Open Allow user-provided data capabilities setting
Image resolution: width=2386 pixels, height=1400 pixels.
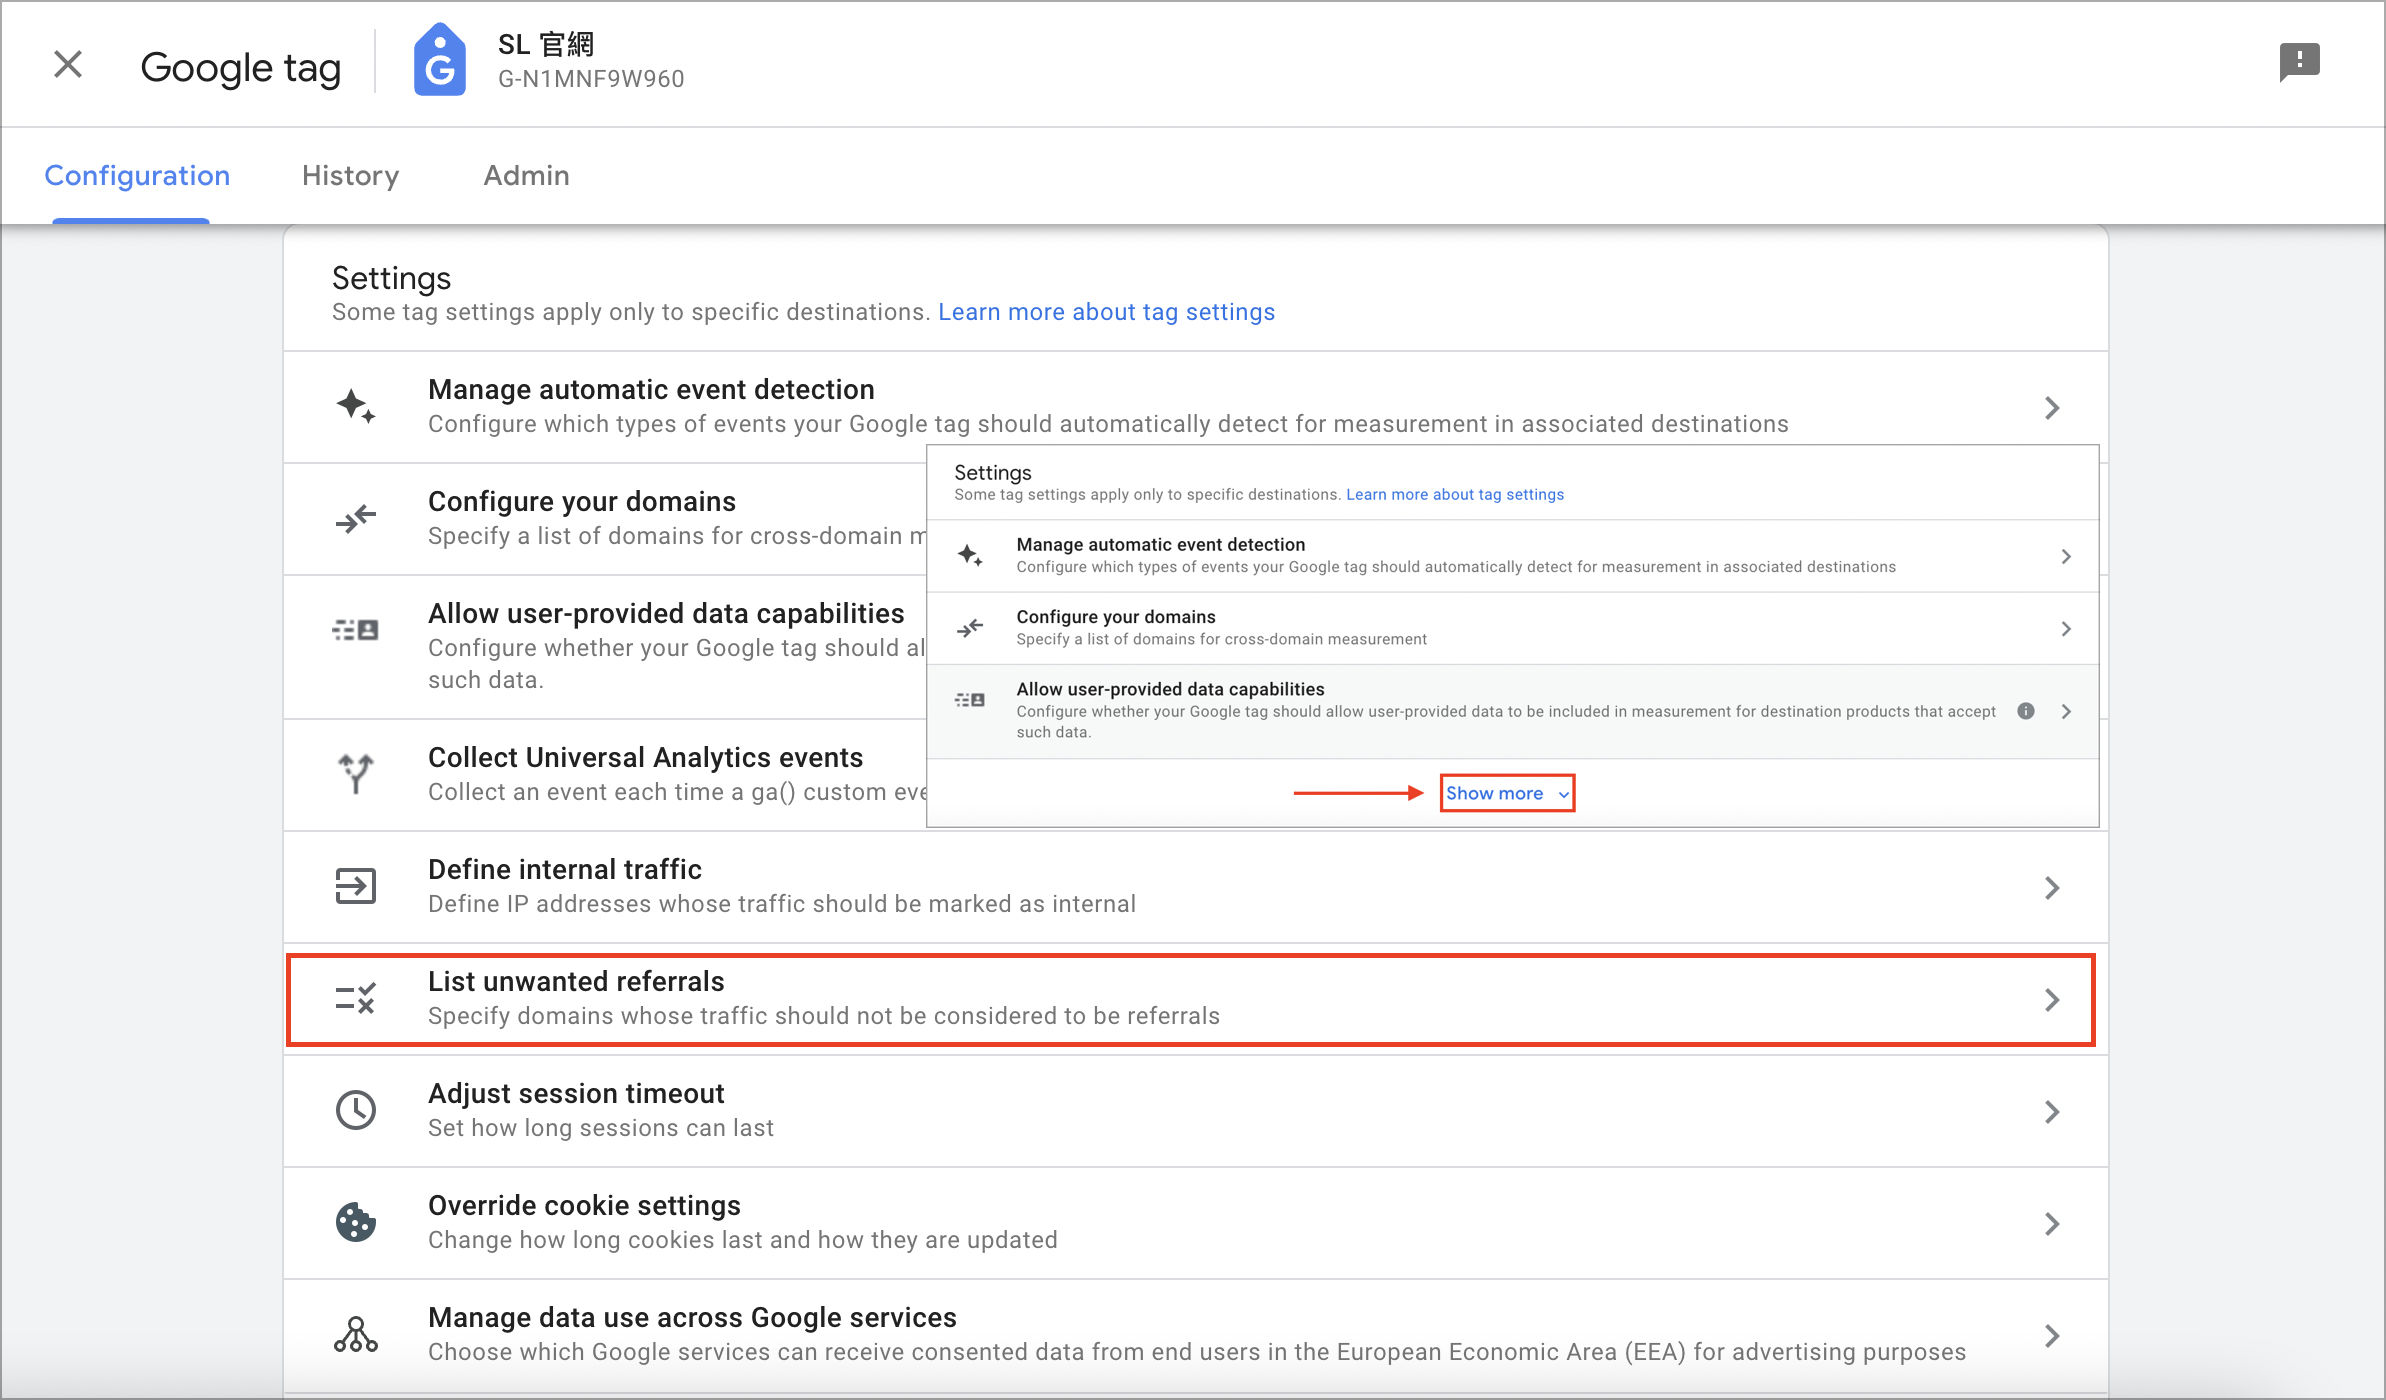tap(606, 647)
